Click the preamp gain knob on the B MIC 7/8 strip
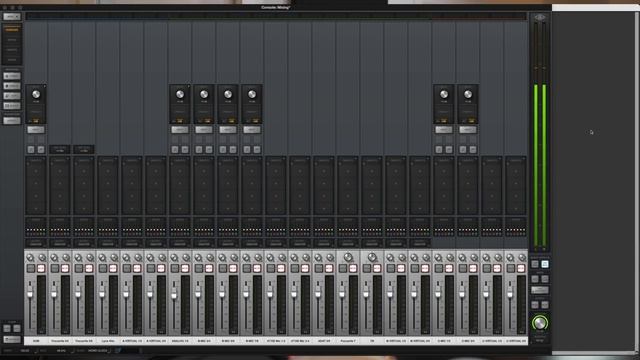This screenshot has height=360, width=640. pos(252,94)
